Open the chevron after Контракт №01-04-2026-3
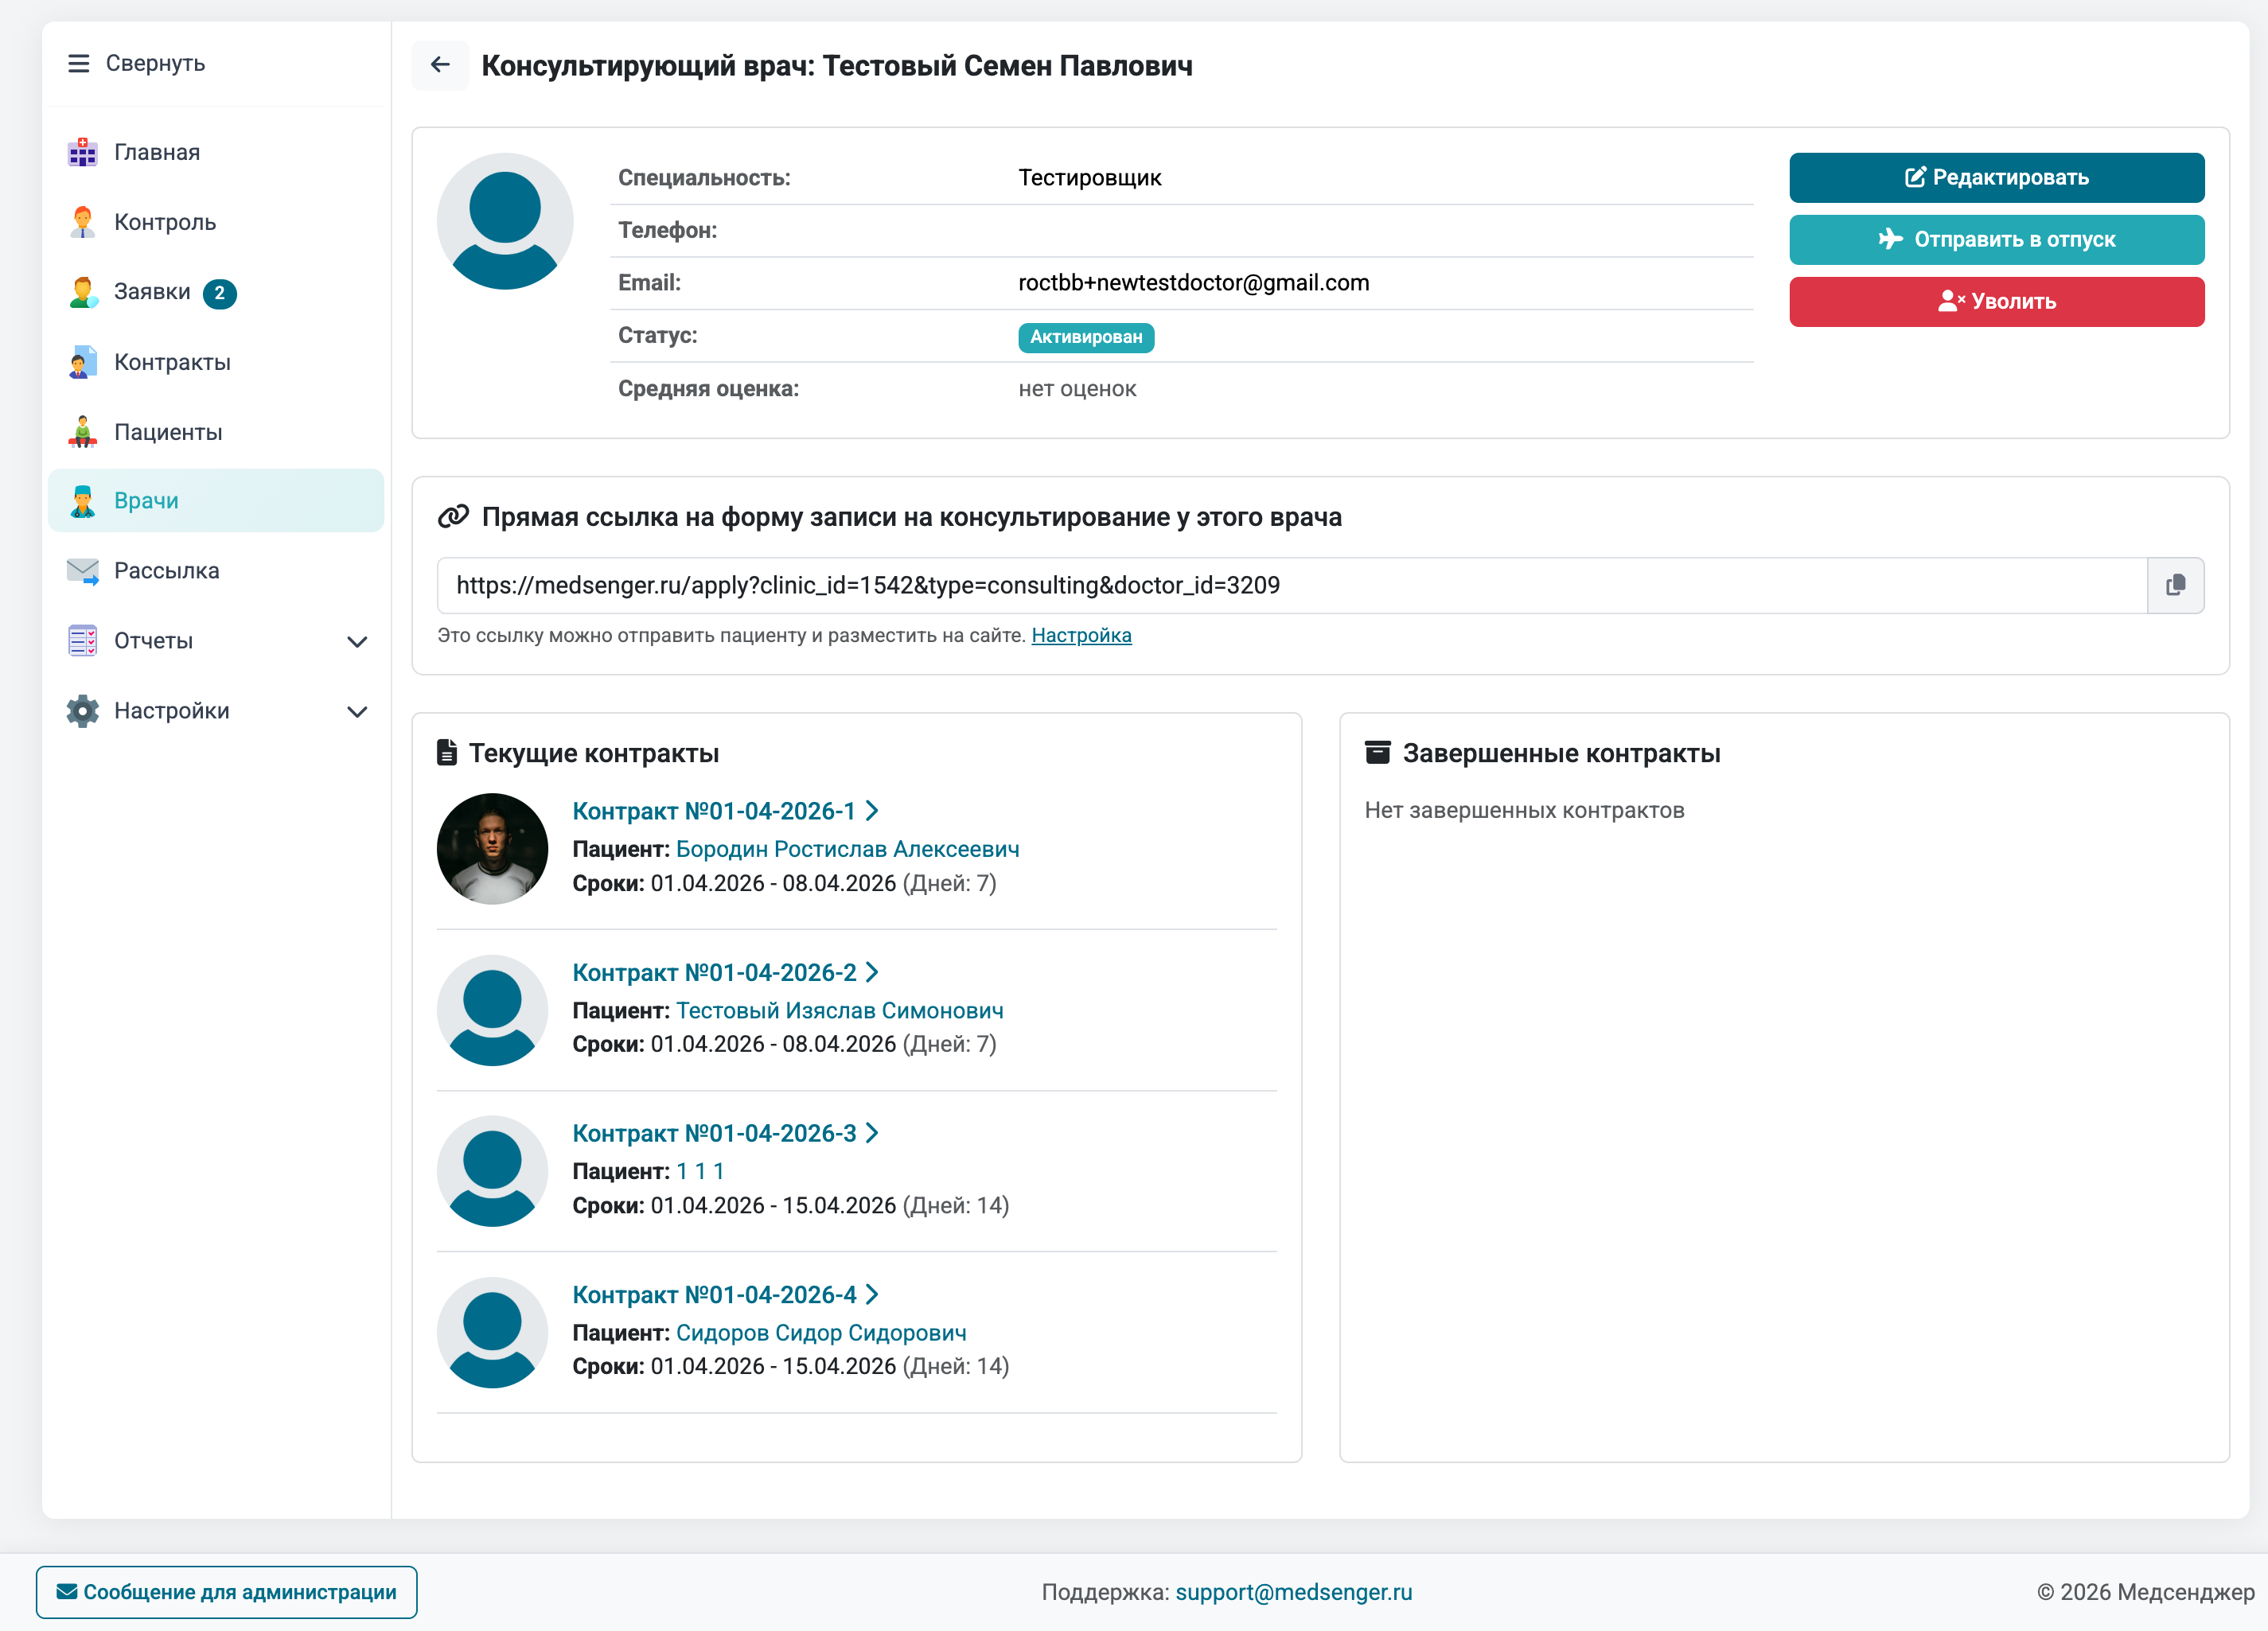 pos(872,1133)
